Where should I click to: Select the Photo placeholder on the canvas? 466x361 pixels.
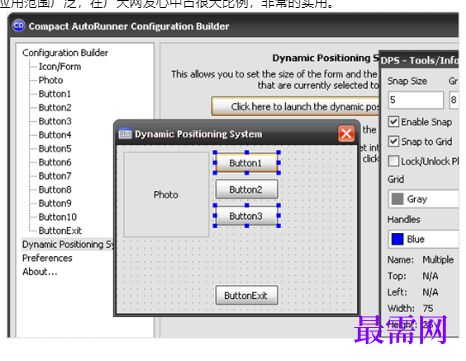(x=166, y=195)
